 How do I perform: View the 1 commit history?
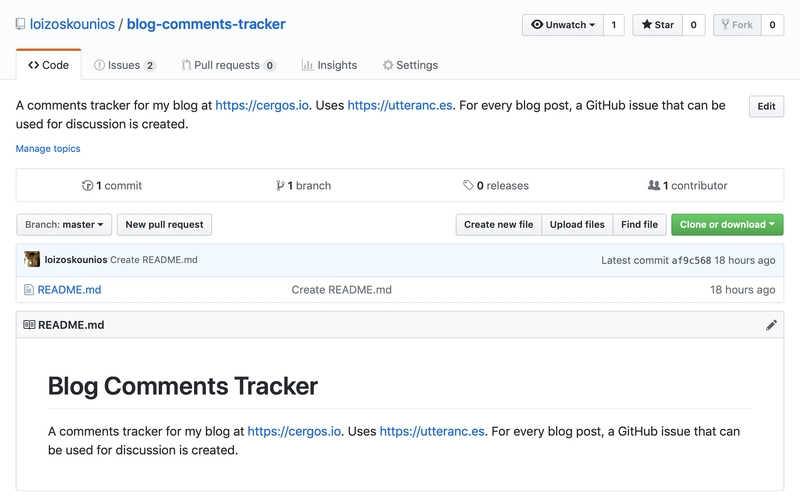(x=112, y=186)
